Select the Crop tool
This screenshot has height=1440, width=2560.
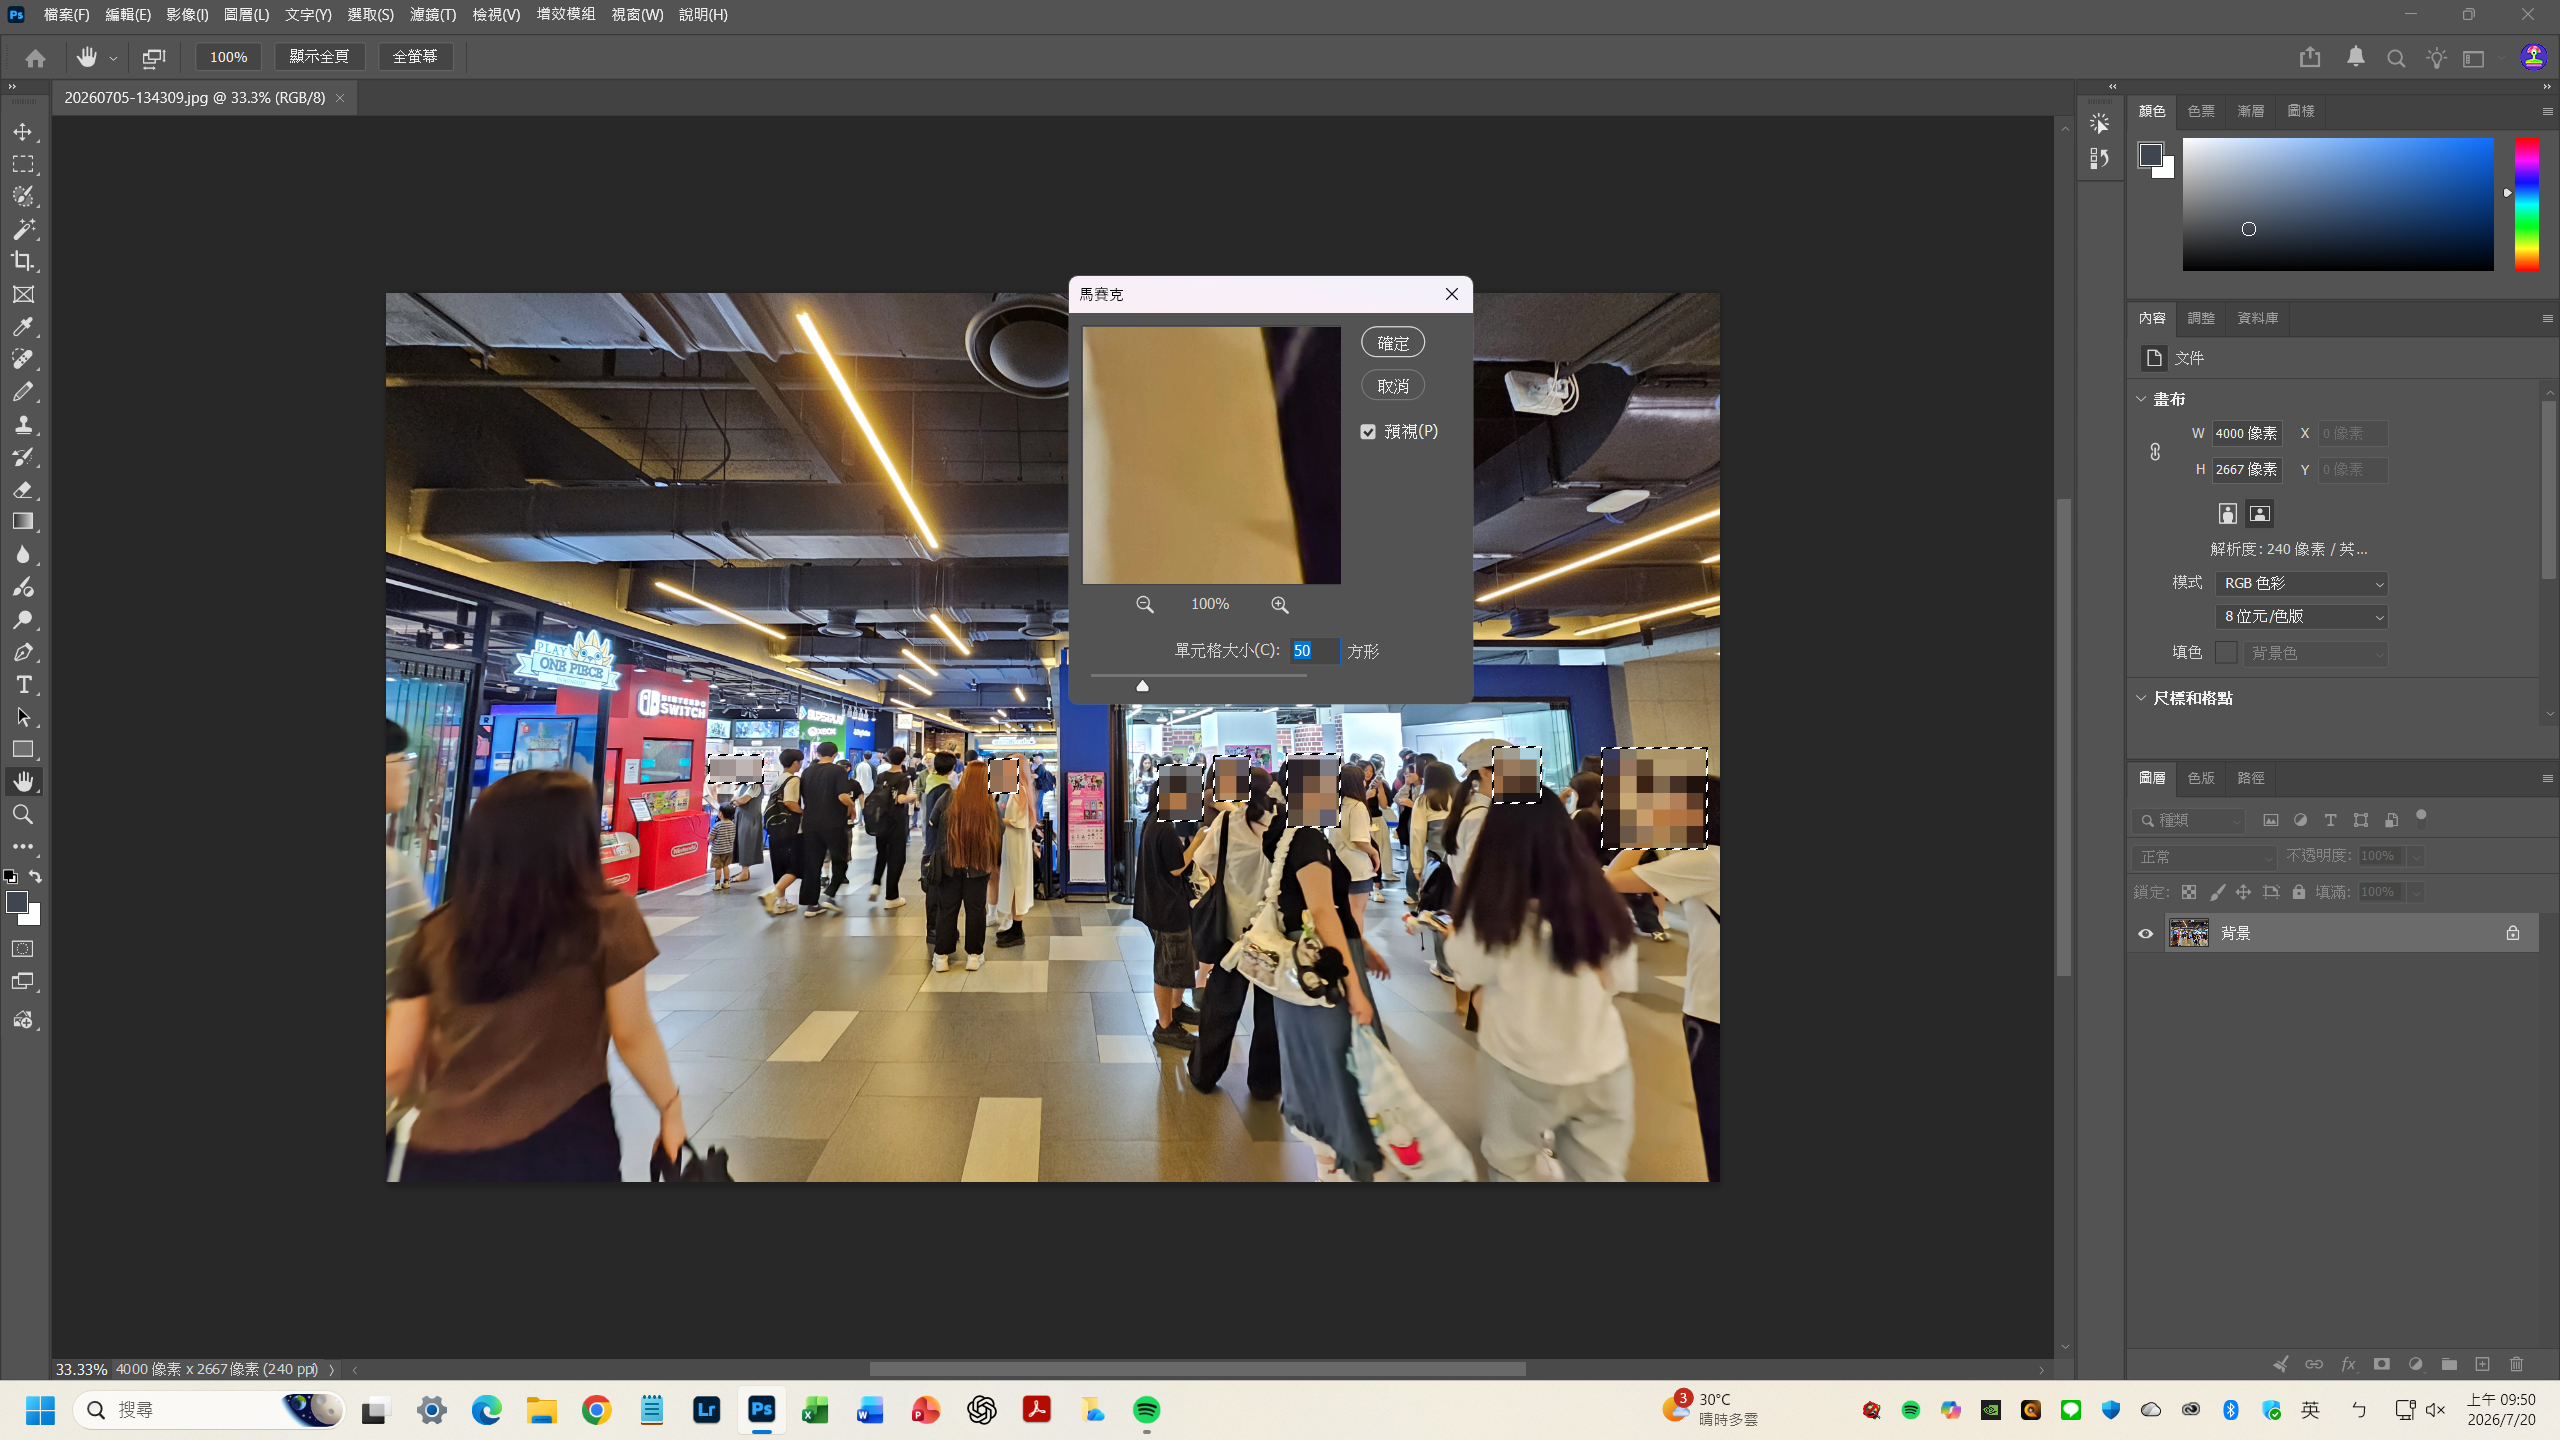pyautogui.click(x=23, y=262)
